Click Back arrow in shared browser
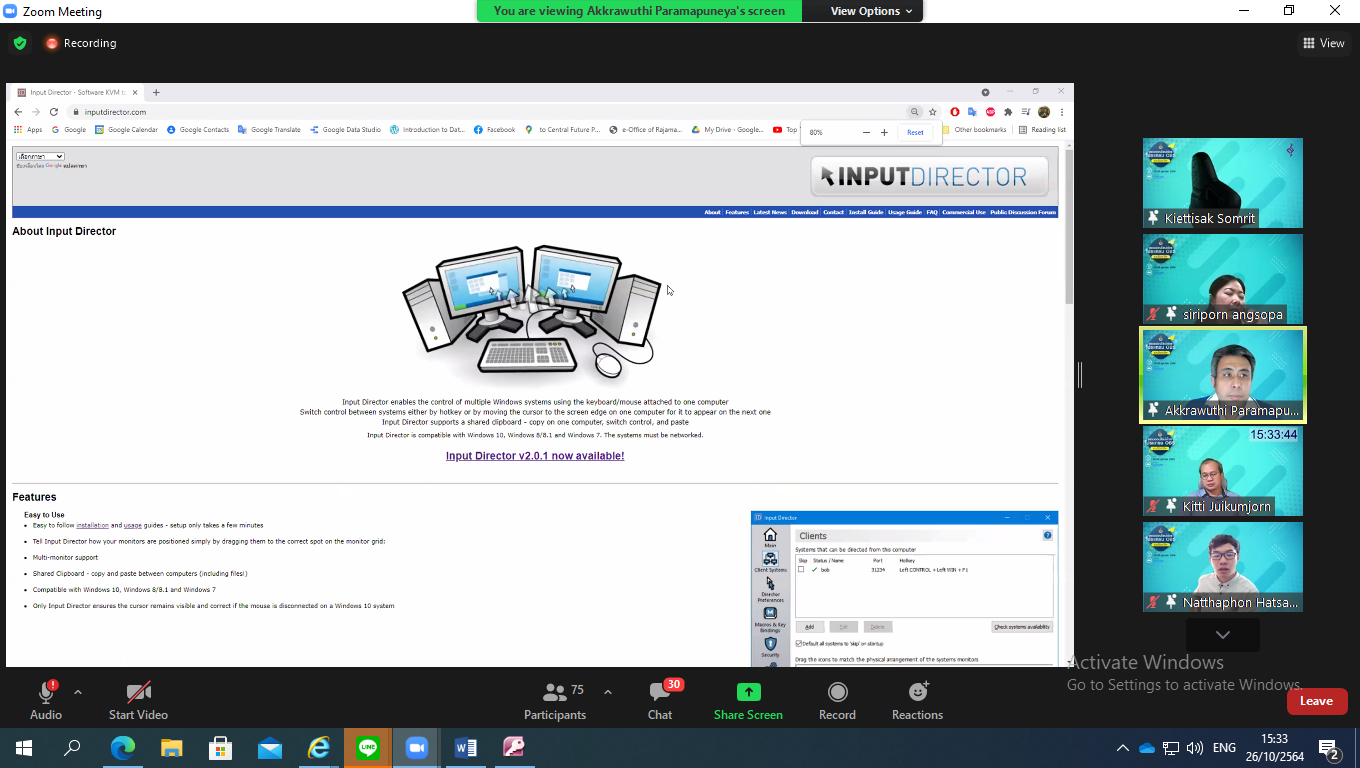Image resolution: width=1360 pixels, height=768 pixels. (18, 112)
